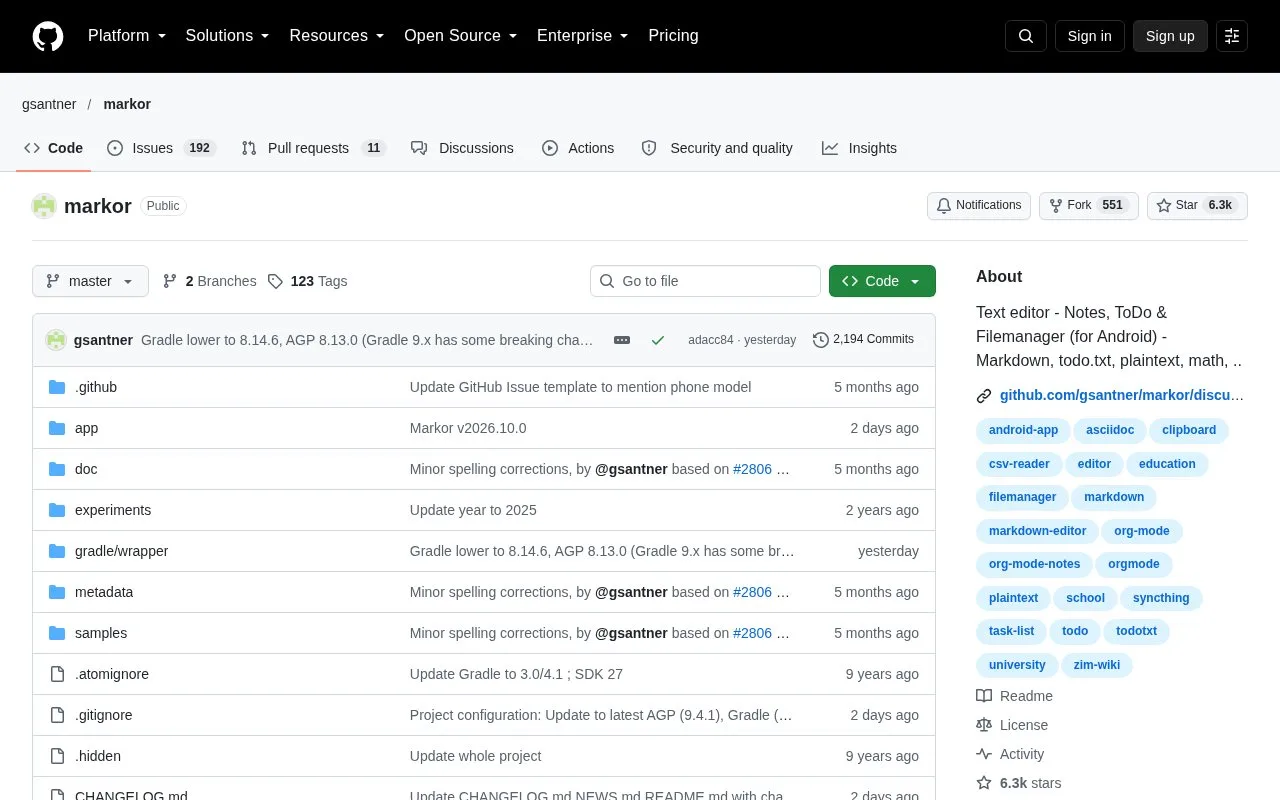This screenshot has width=1280, height=800.
Task: Open the 2,194 Commits history
Action: (863, 340)
